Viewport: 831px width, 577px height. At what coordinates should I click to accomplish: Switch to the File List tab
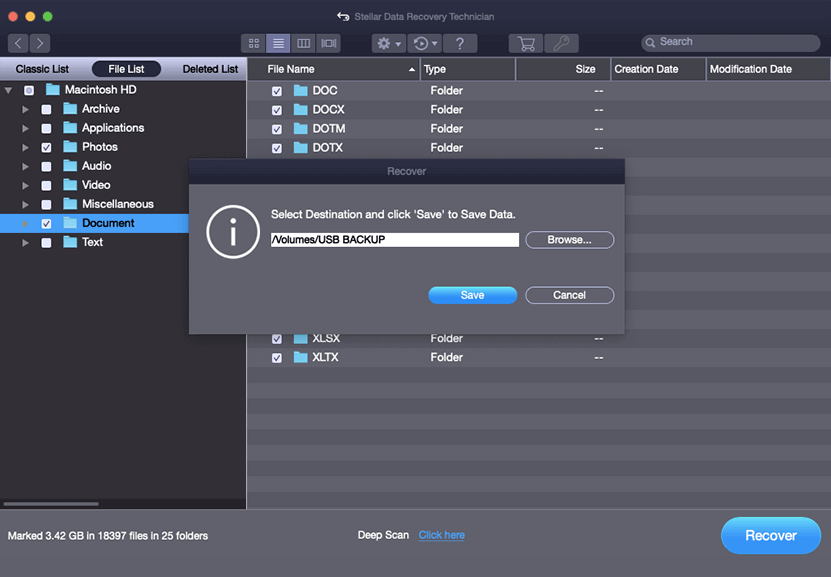coord(126,69)
